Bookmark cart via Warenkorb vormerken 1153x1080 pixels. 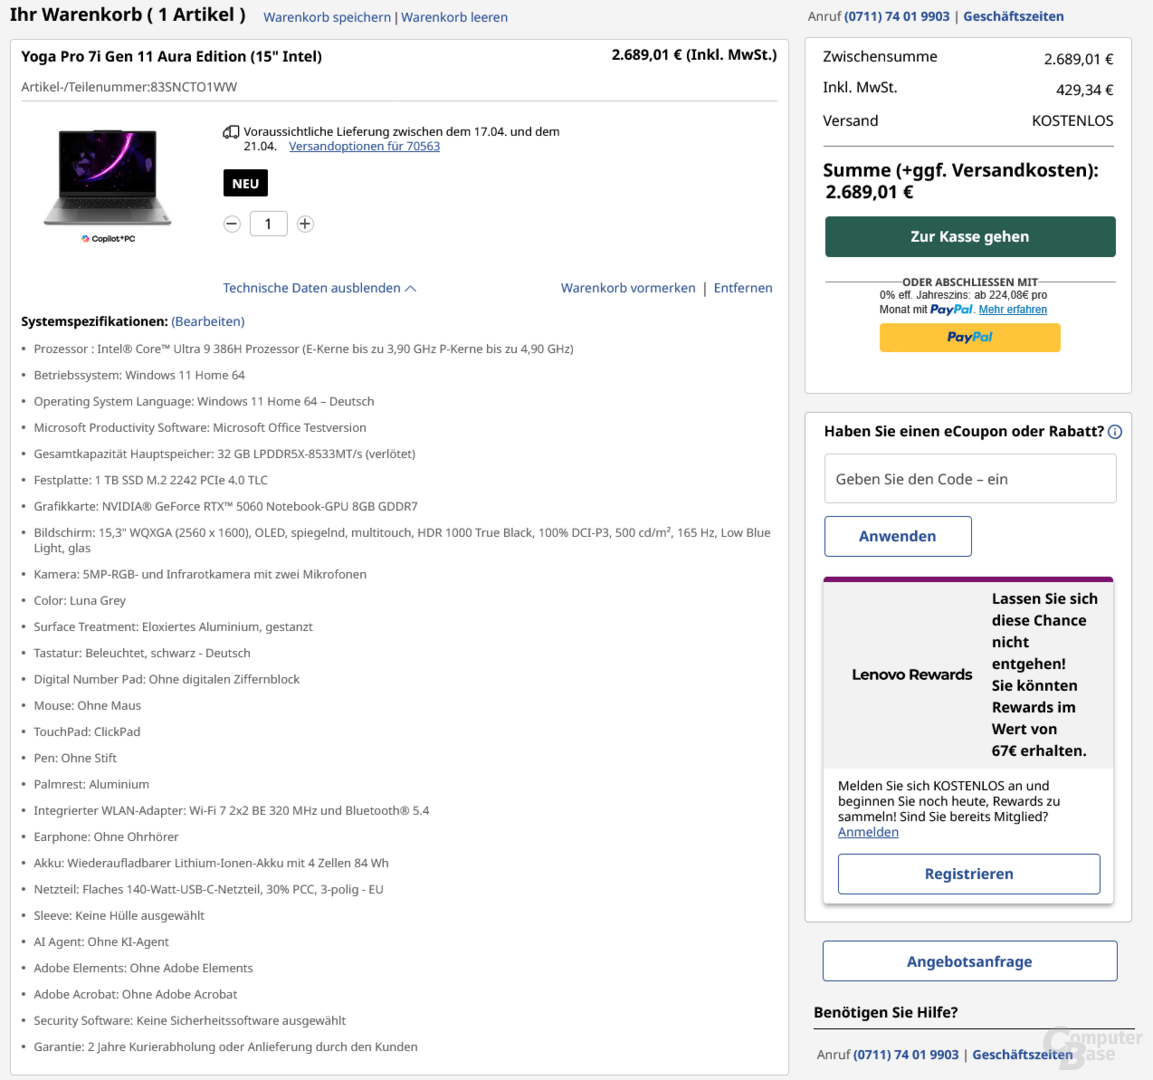click(627, 288)
